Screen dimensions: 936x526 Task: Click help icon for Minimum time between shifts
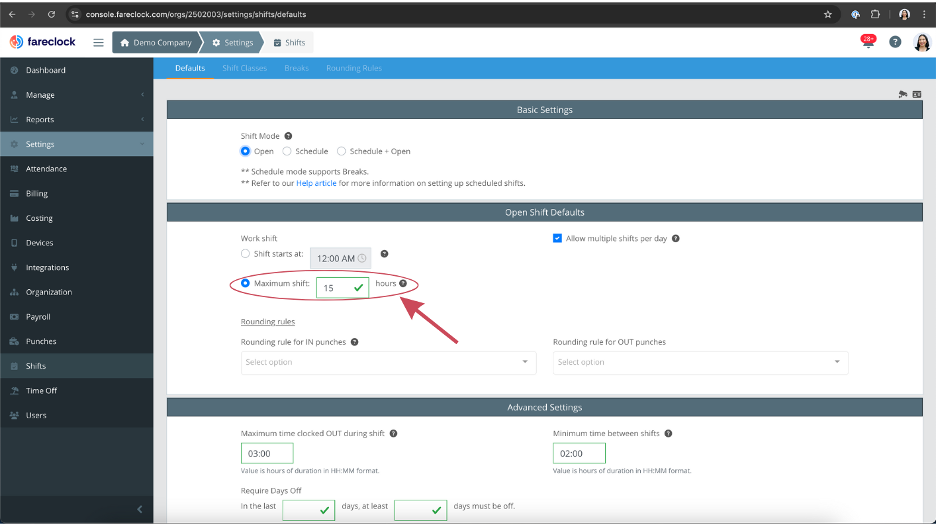pyautogui.click(x=669, y=433)
